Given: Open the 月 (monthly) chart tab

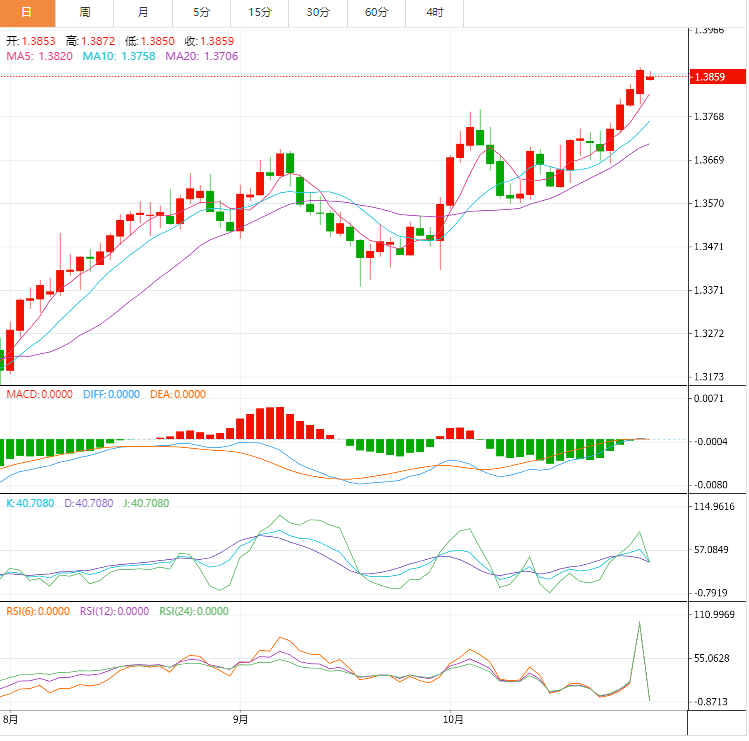Looking at the screenshot, I should 143,12.
